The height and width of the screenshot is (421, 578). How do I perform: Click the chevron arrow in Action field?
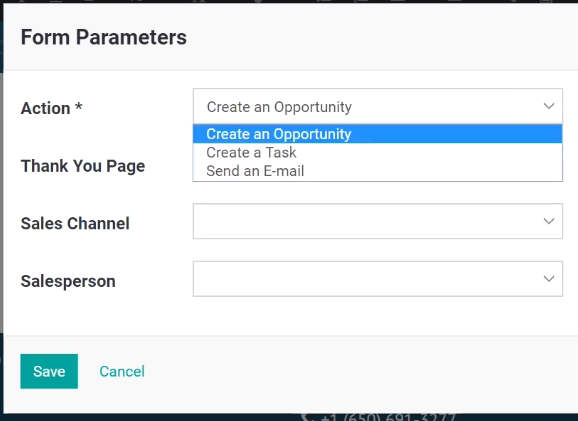549,106
